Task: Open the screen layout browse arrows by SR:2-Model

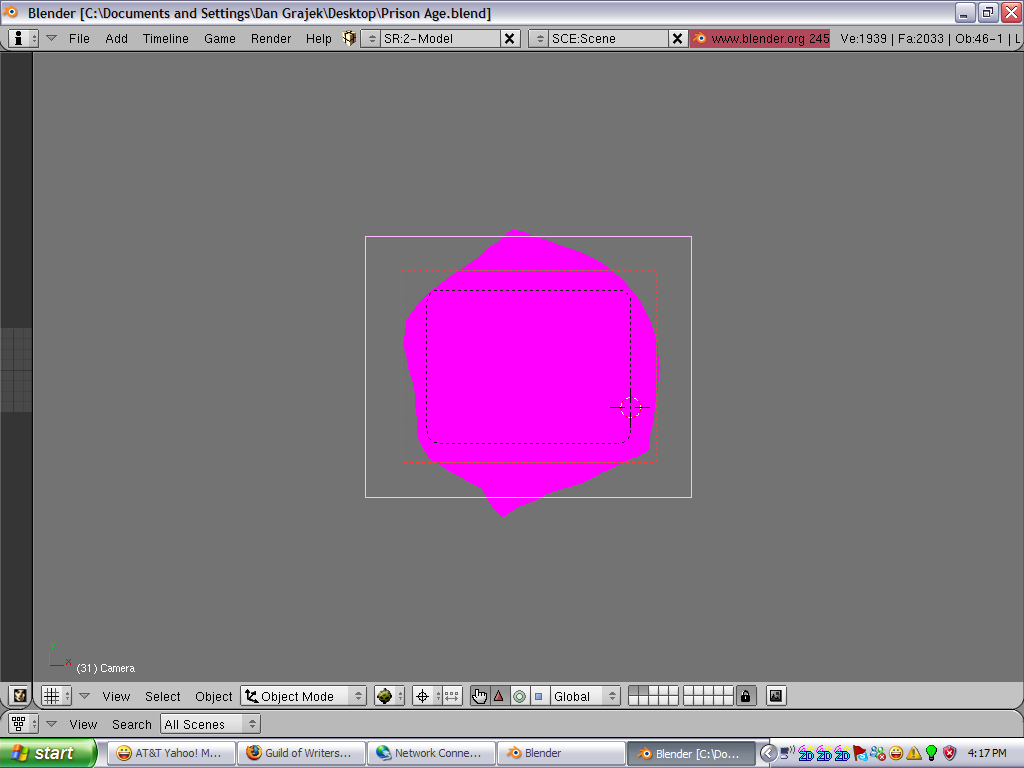Action: click(372, 39)
